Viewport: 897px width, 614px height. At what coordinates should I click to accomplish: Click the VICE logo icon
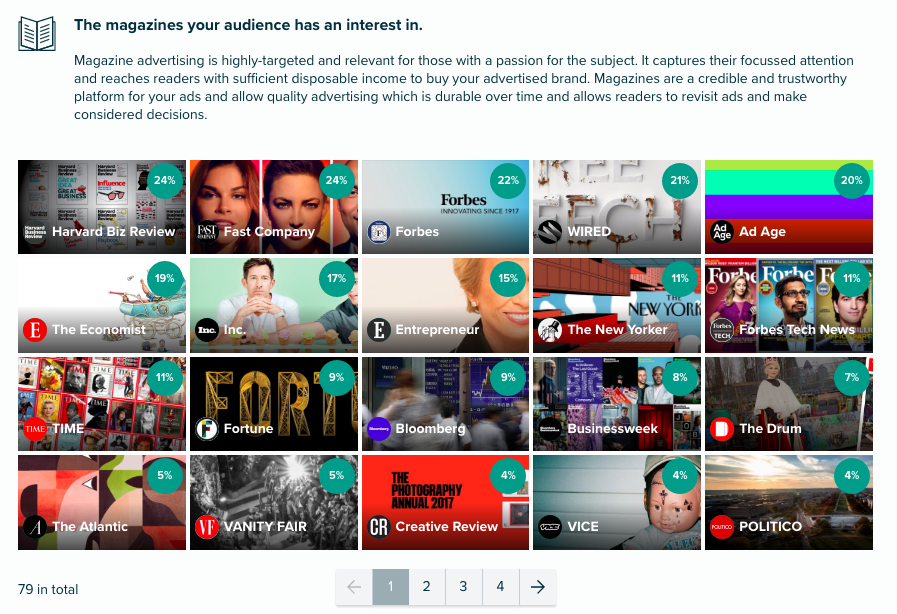[550, 526]
